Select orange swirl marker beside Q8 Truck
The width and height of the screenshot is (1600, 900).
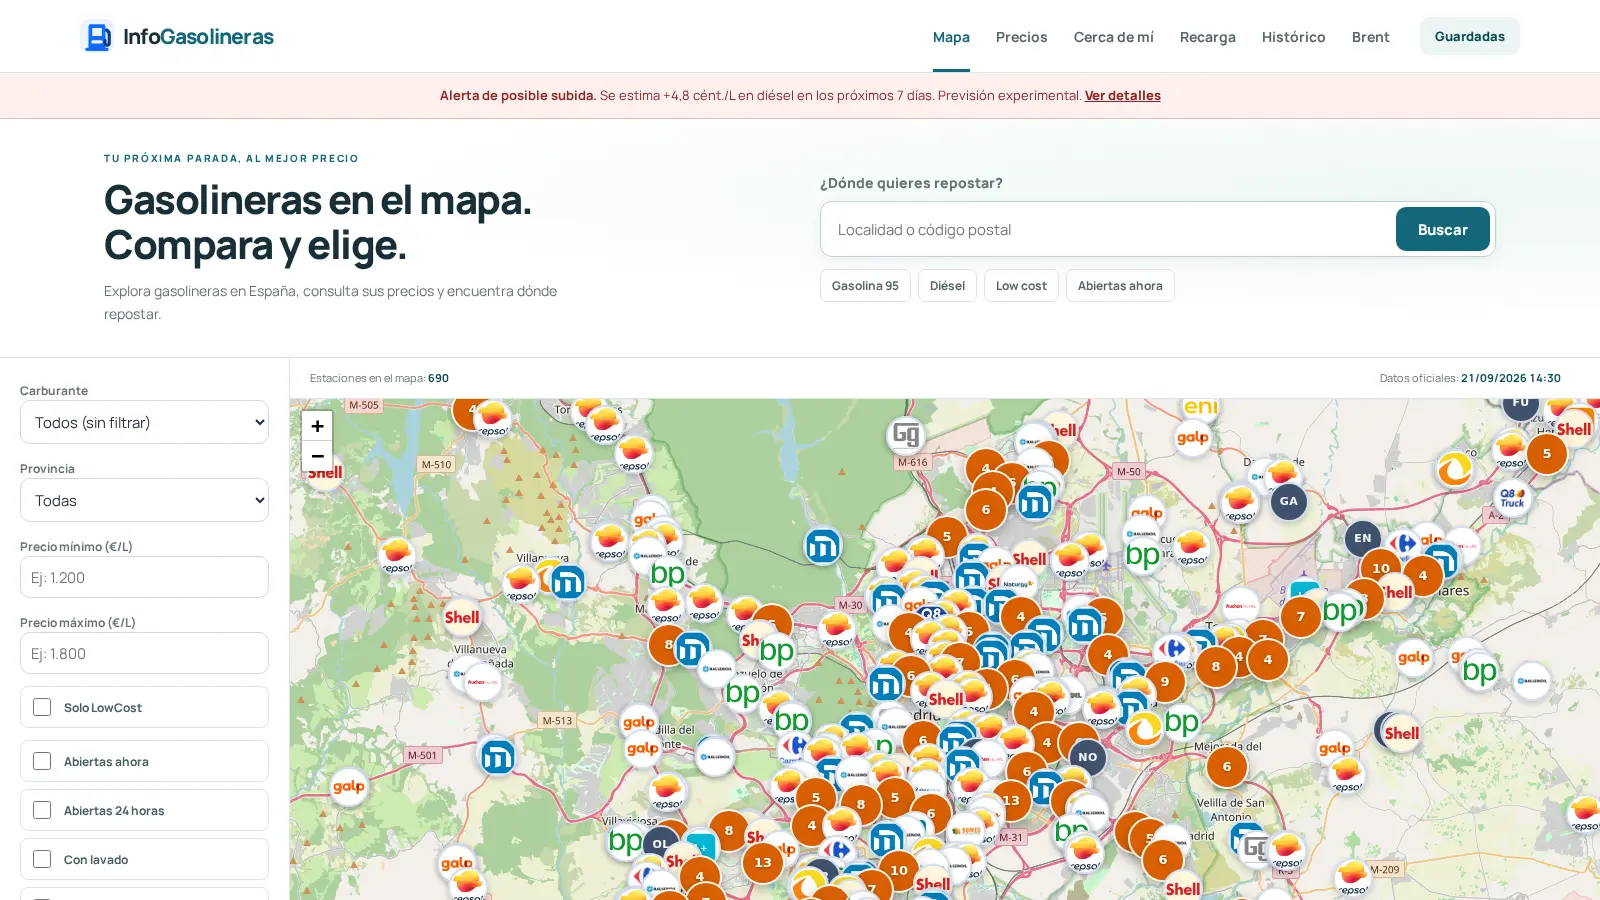click(1454, 469)
